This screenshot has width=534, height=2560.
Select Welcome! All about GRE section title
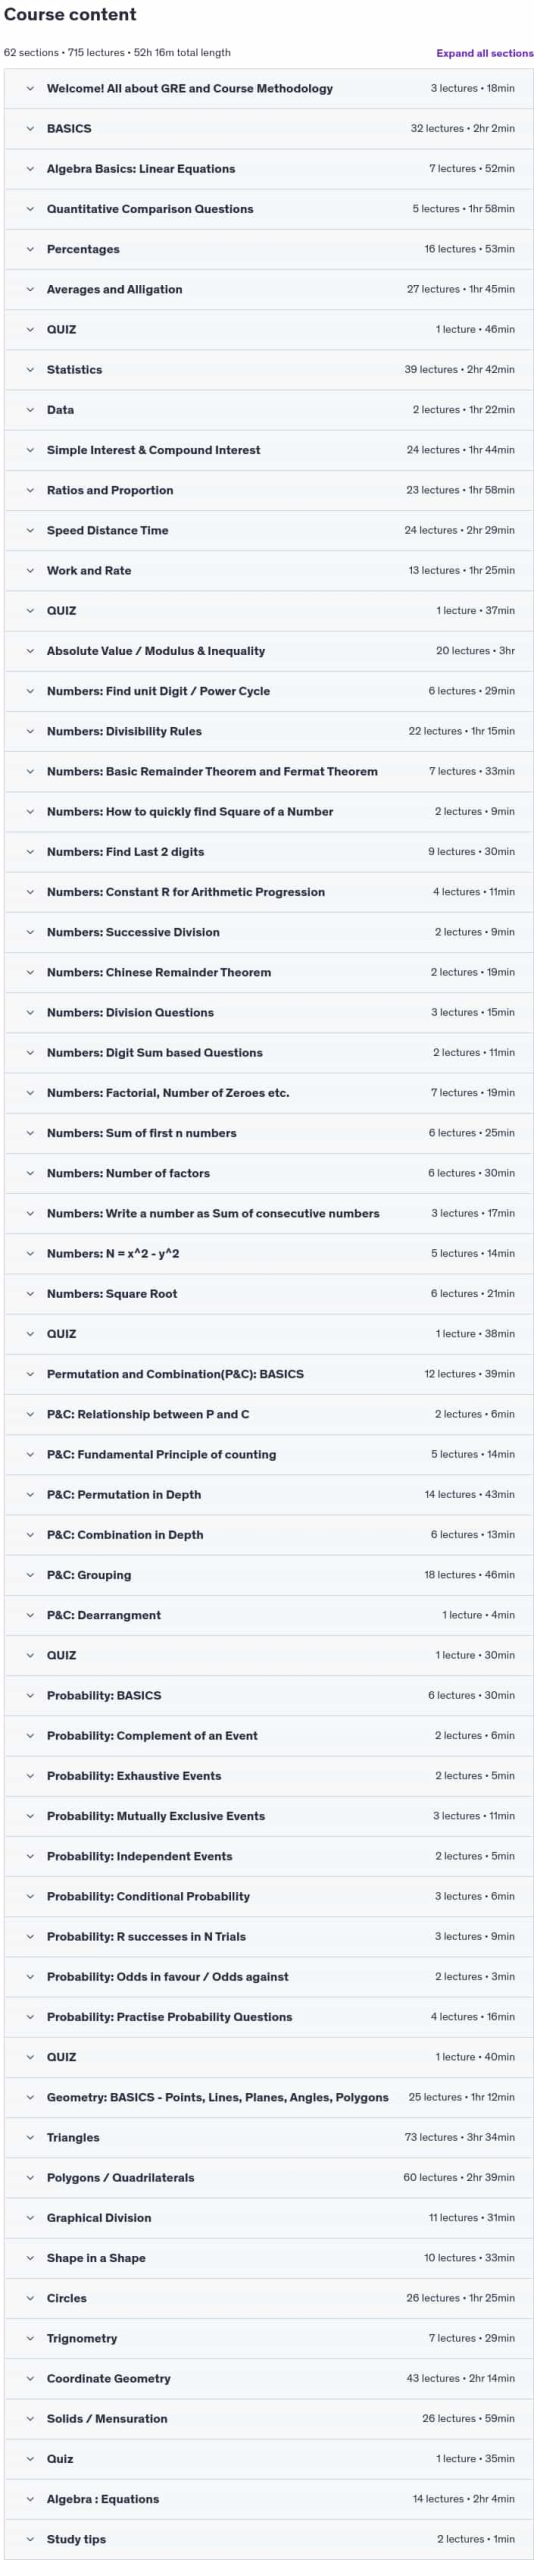190,89
